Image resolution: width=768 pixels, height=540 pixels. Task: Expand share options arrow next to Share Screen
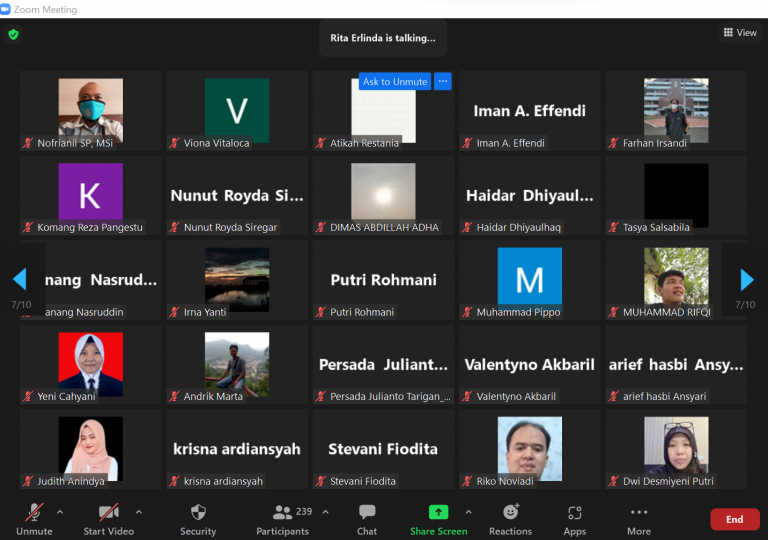(x=469, y=512)
